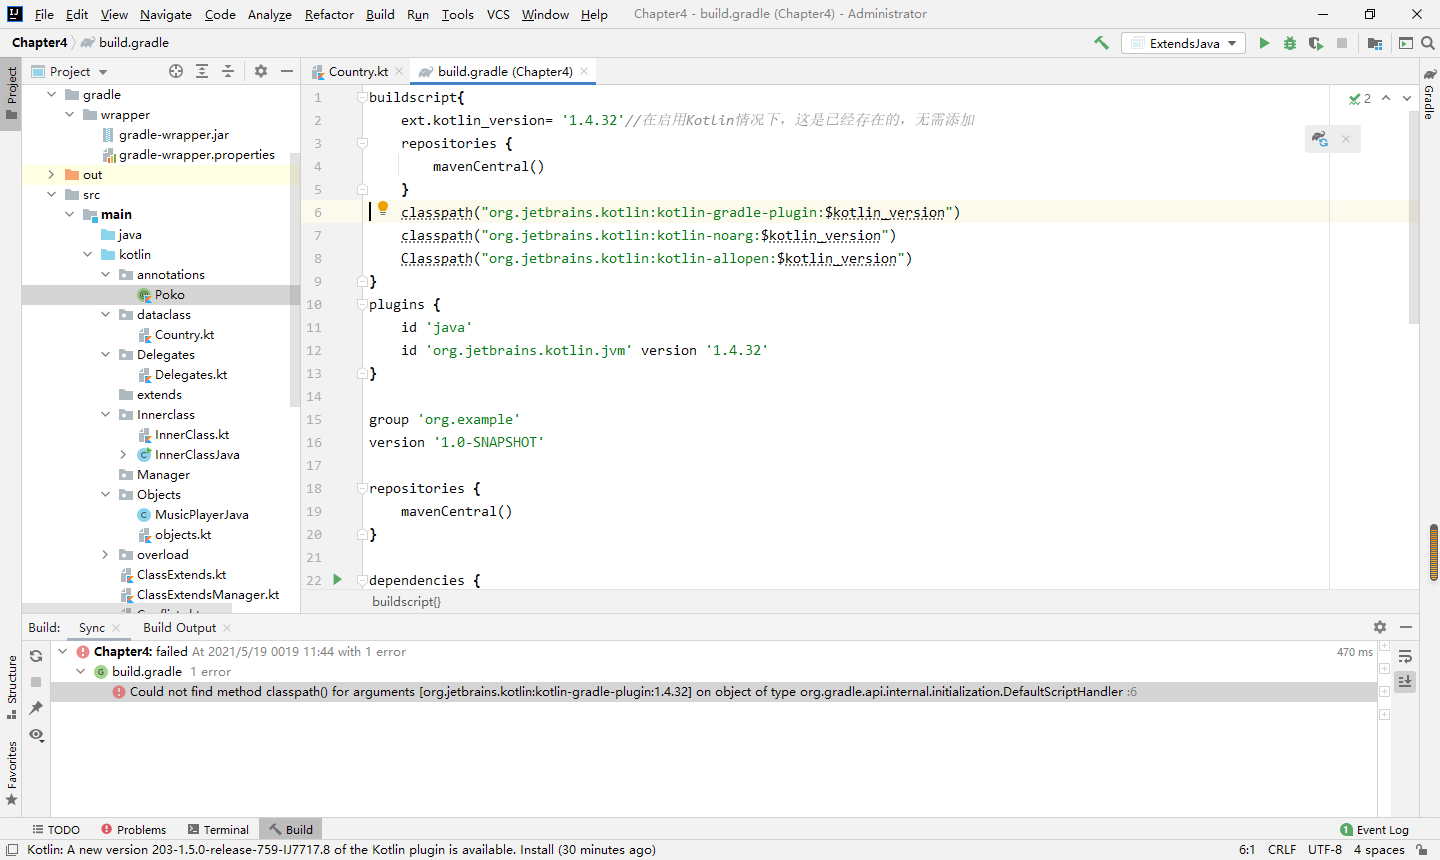Toggle soft-wrap in the build output

[1405, 656]
